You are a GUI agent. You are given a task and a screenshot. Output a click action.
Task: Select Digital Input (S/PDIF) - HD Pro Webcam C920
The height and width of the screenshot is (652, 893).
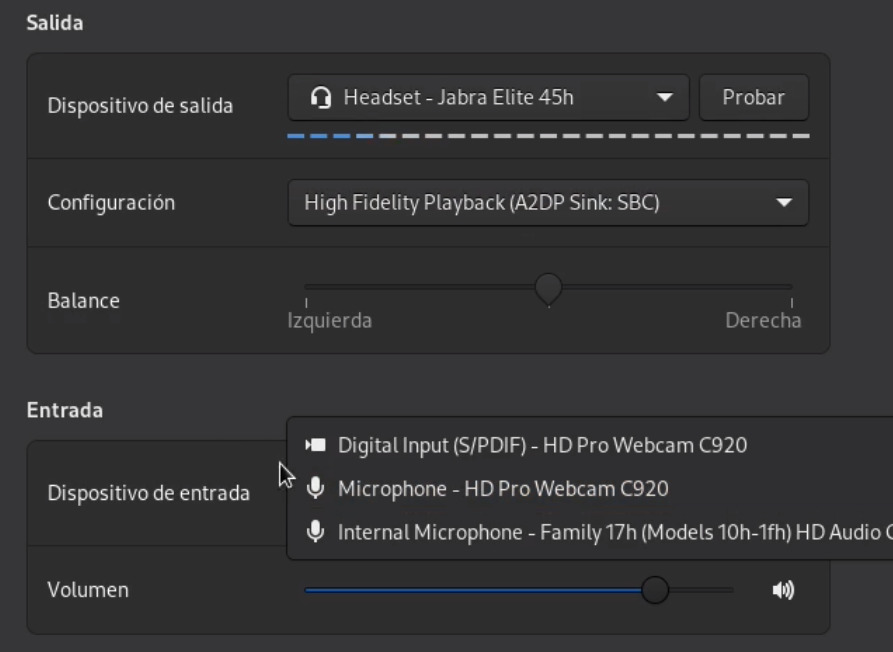tap(590, 445)
